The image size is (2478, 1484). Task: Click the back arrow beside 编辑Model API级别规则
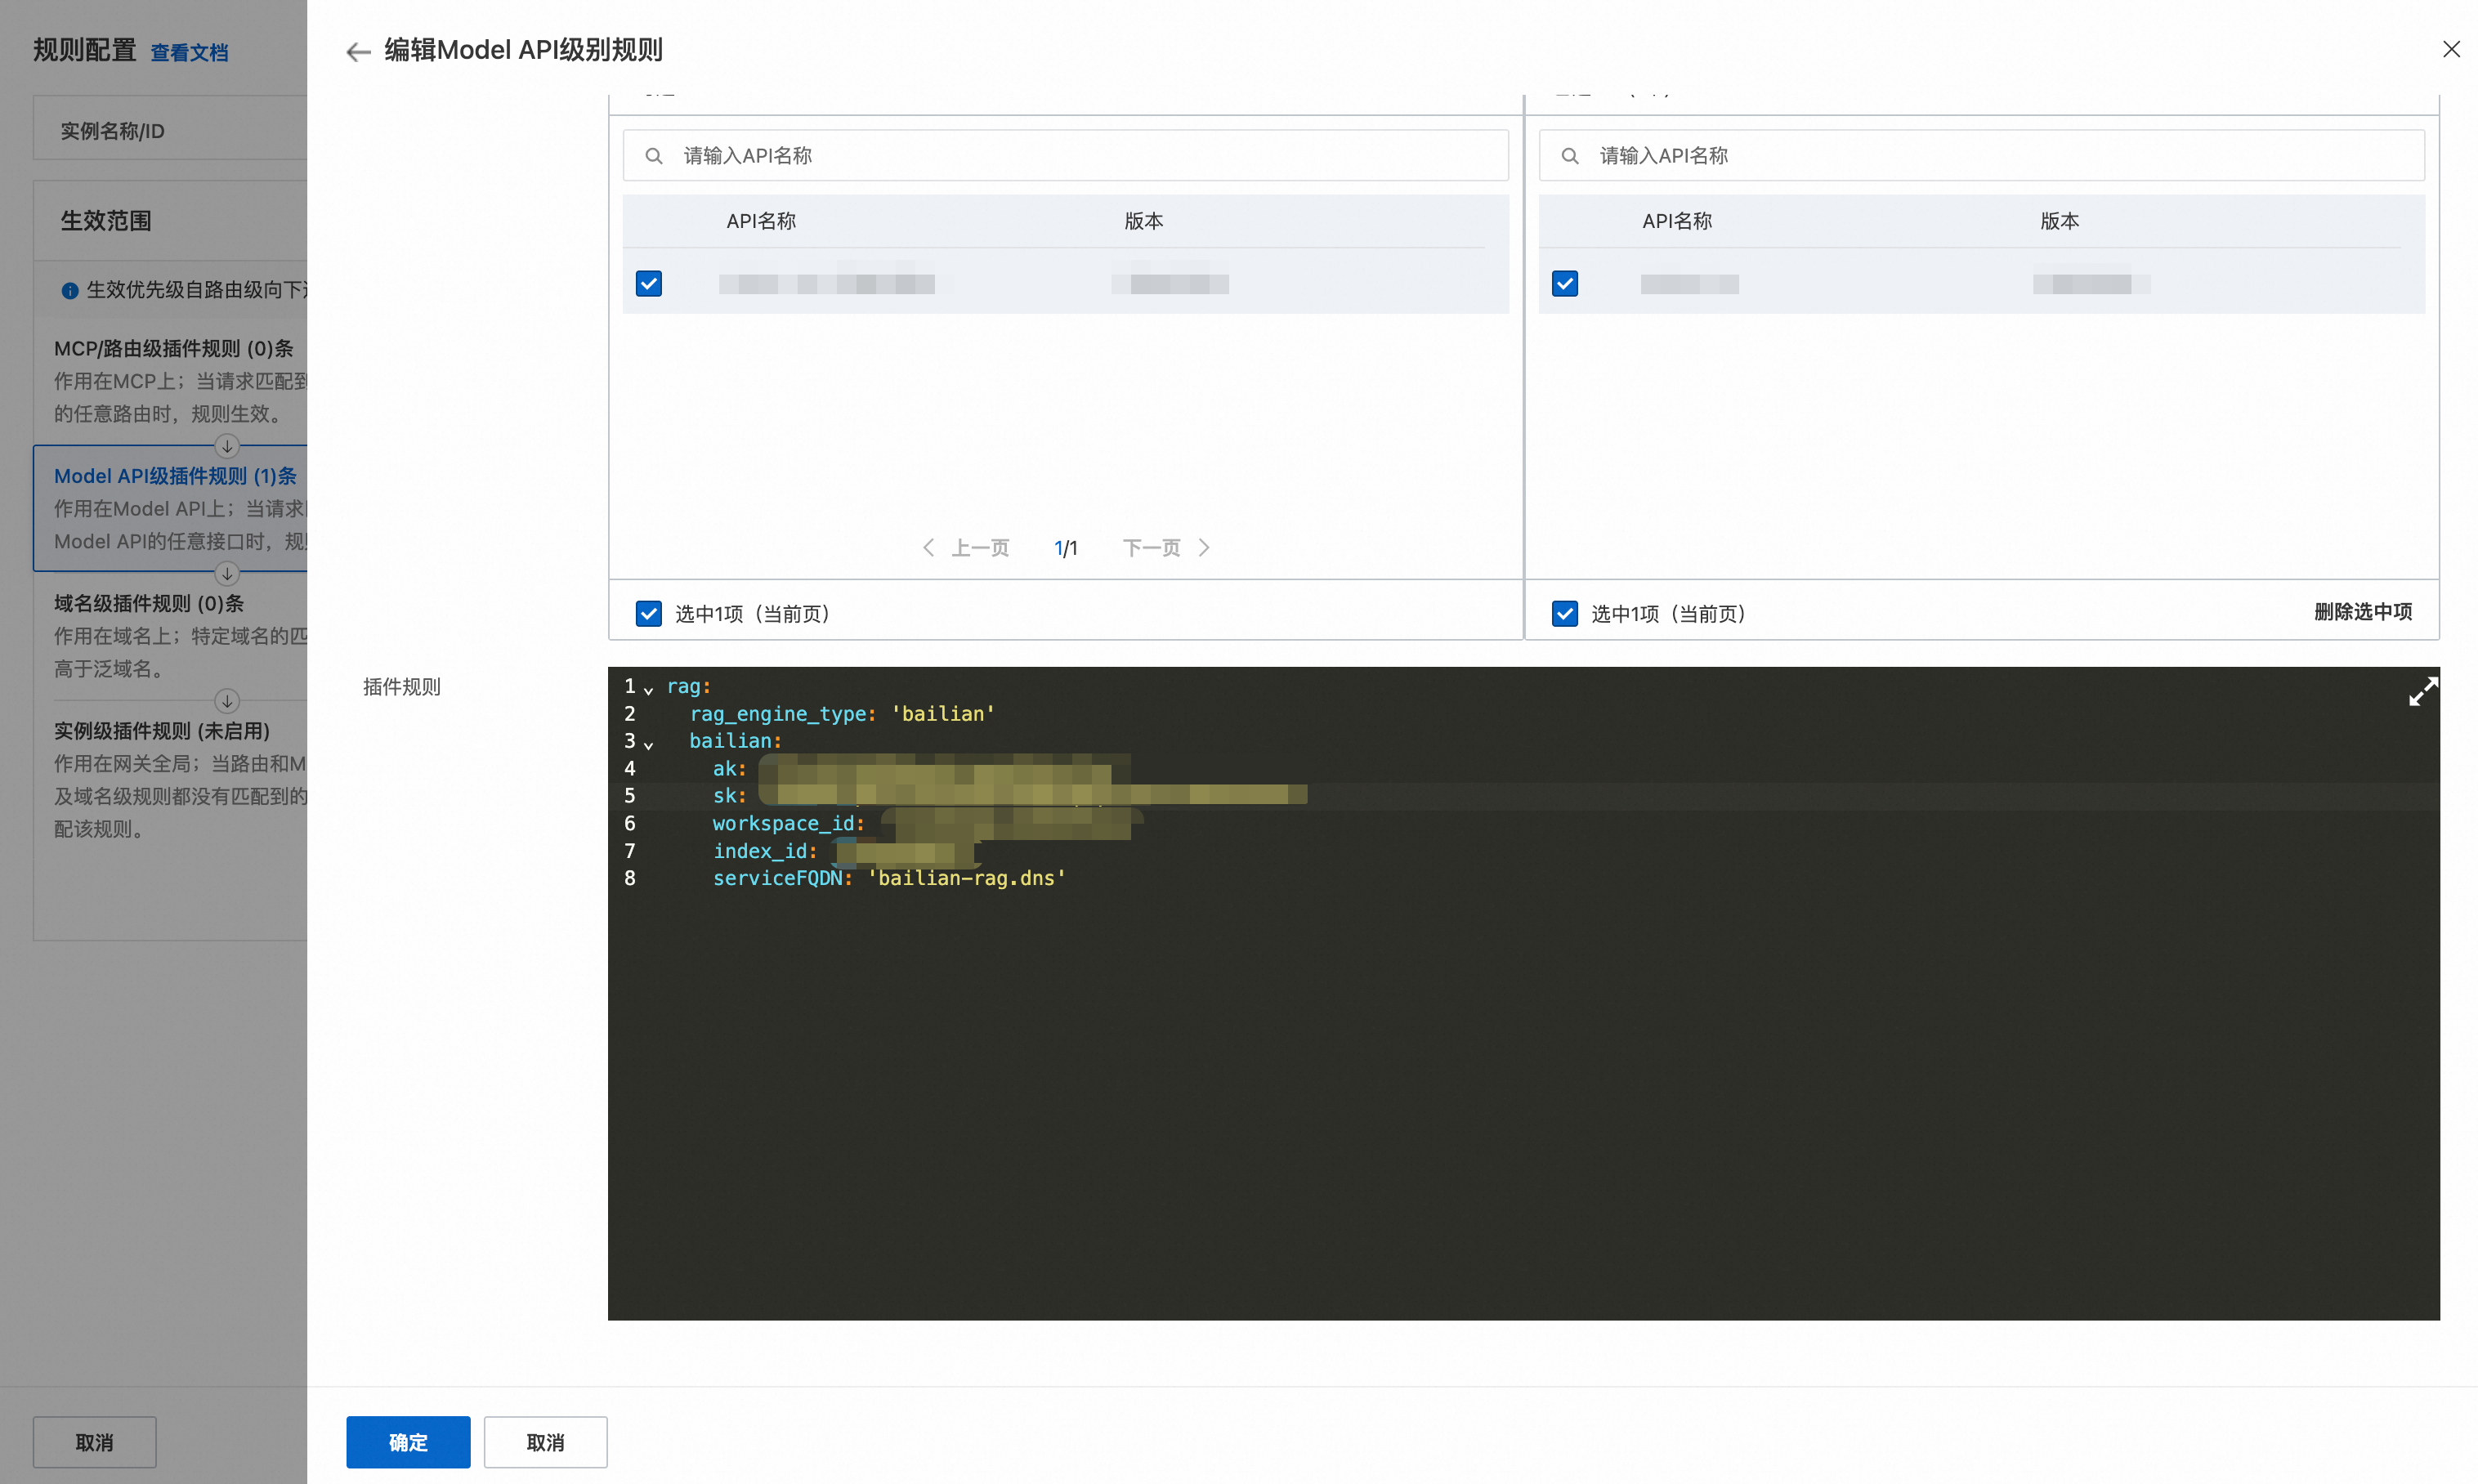(x=358, y=52)
